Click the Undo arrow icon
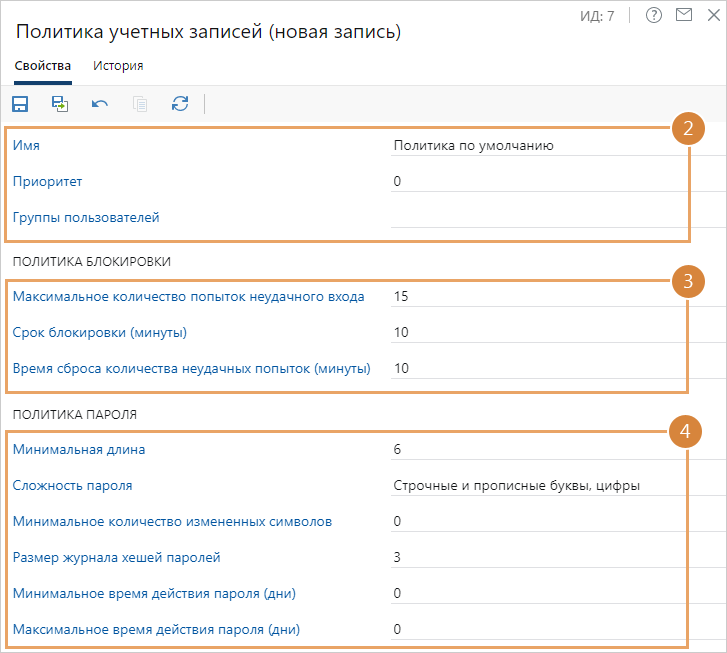Viewport: 727px width, 653px height. [100, 103]
